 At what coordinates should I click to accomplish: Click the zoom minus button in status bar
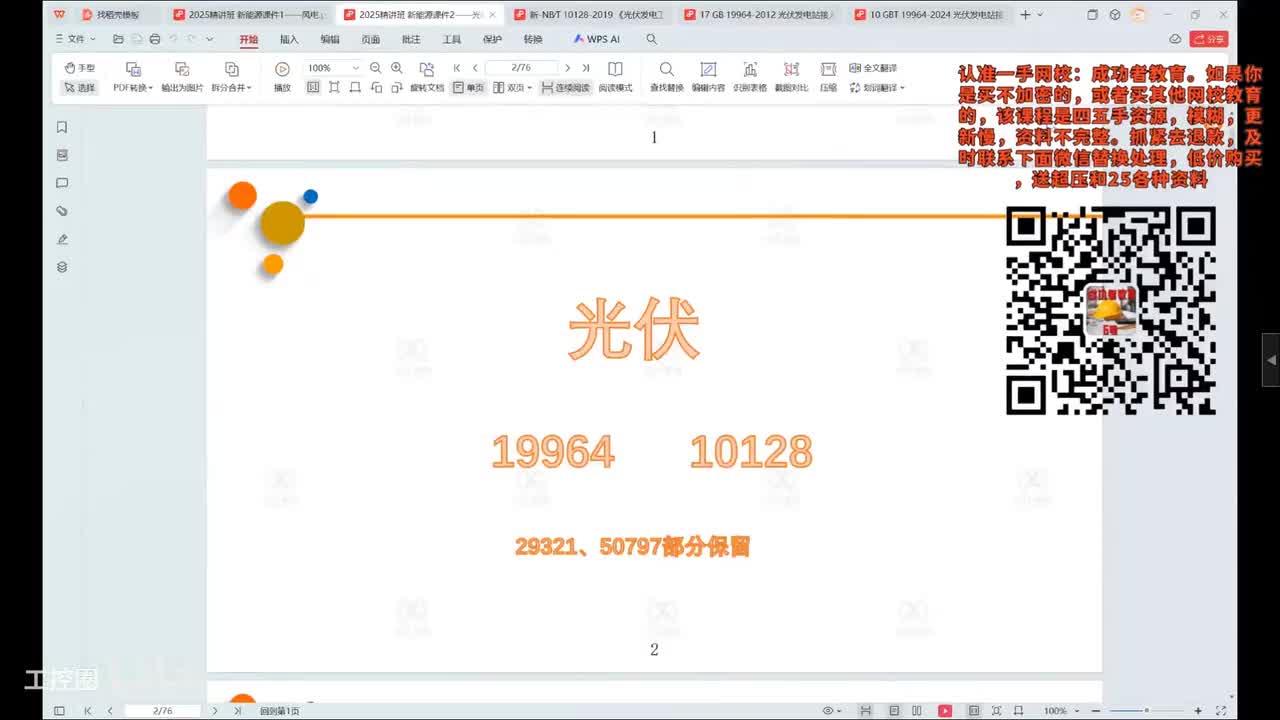[x=1098, y=710]
